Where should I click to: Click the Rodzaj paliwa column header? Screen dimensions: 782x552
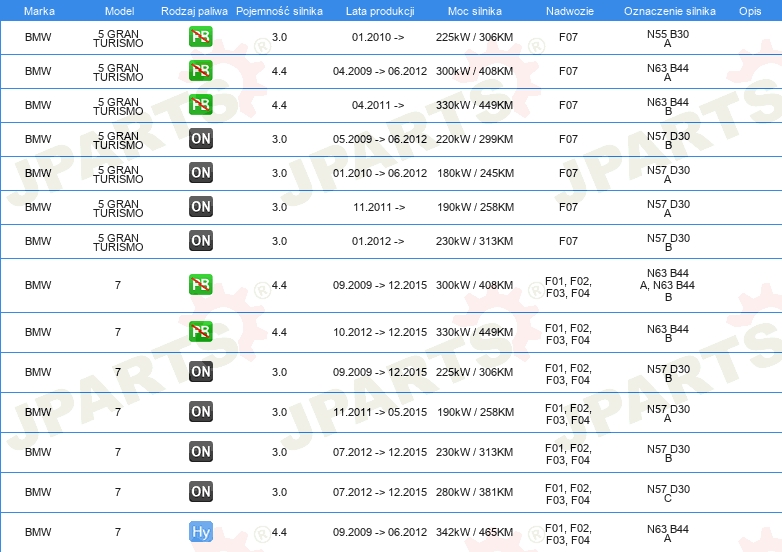[x=194, y=11]
